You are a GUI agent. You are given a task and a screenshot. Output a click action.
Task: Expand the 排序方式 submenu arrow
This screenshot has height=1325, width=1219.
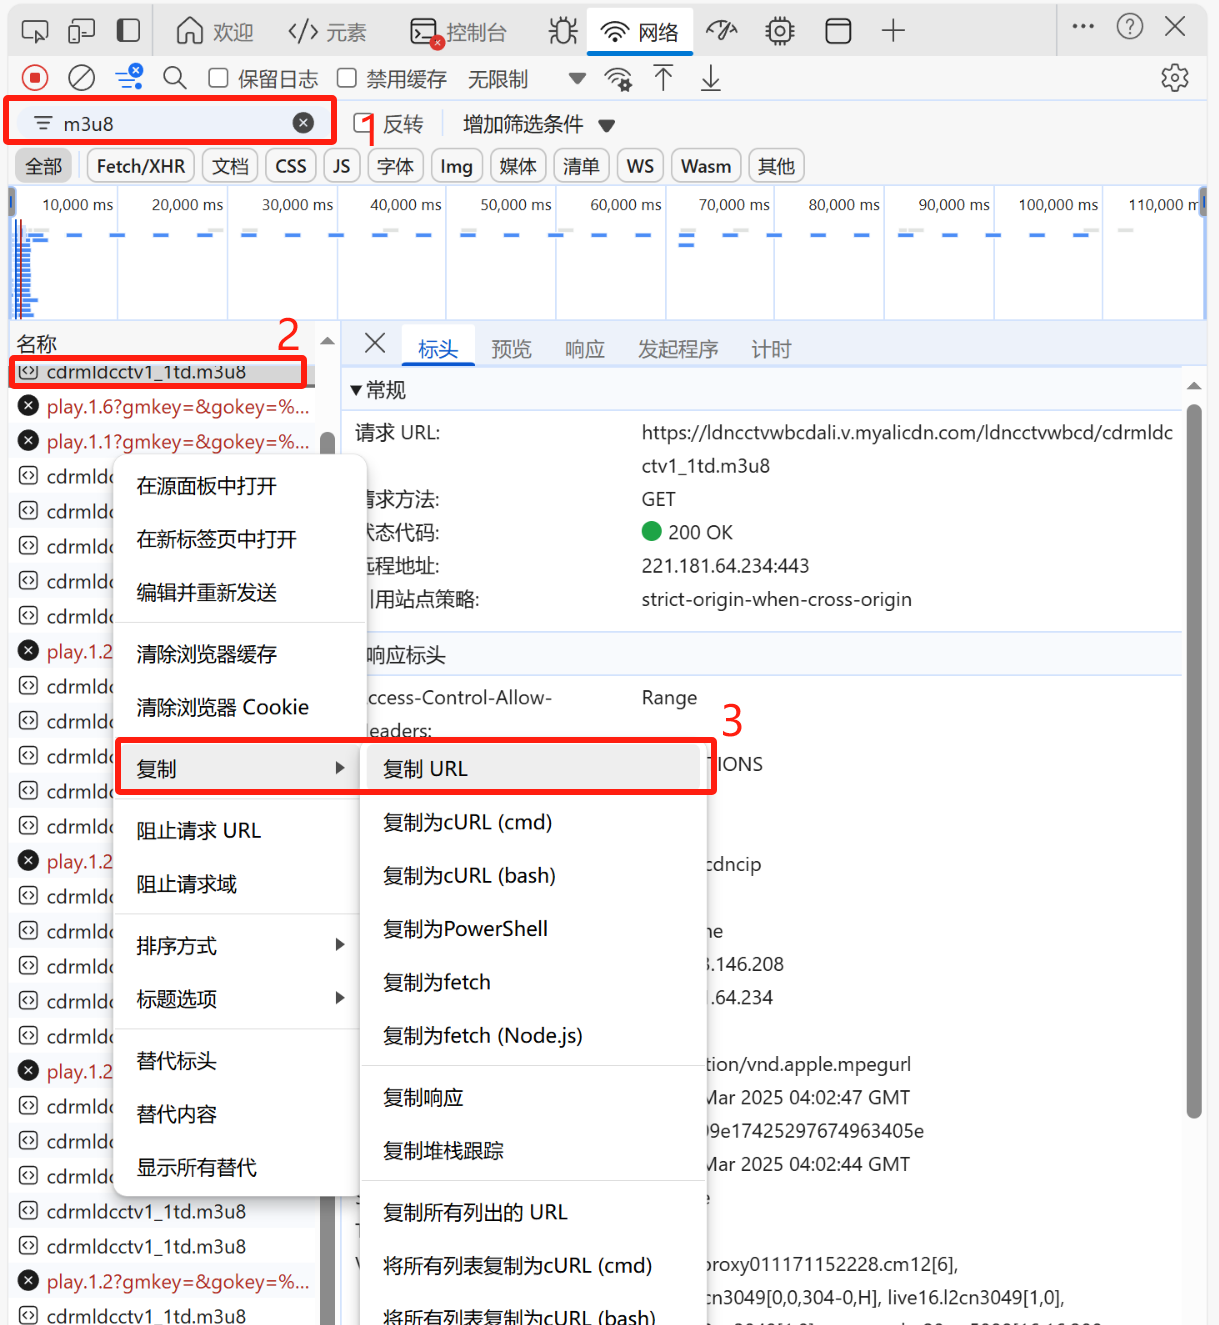tap(339, 944)
